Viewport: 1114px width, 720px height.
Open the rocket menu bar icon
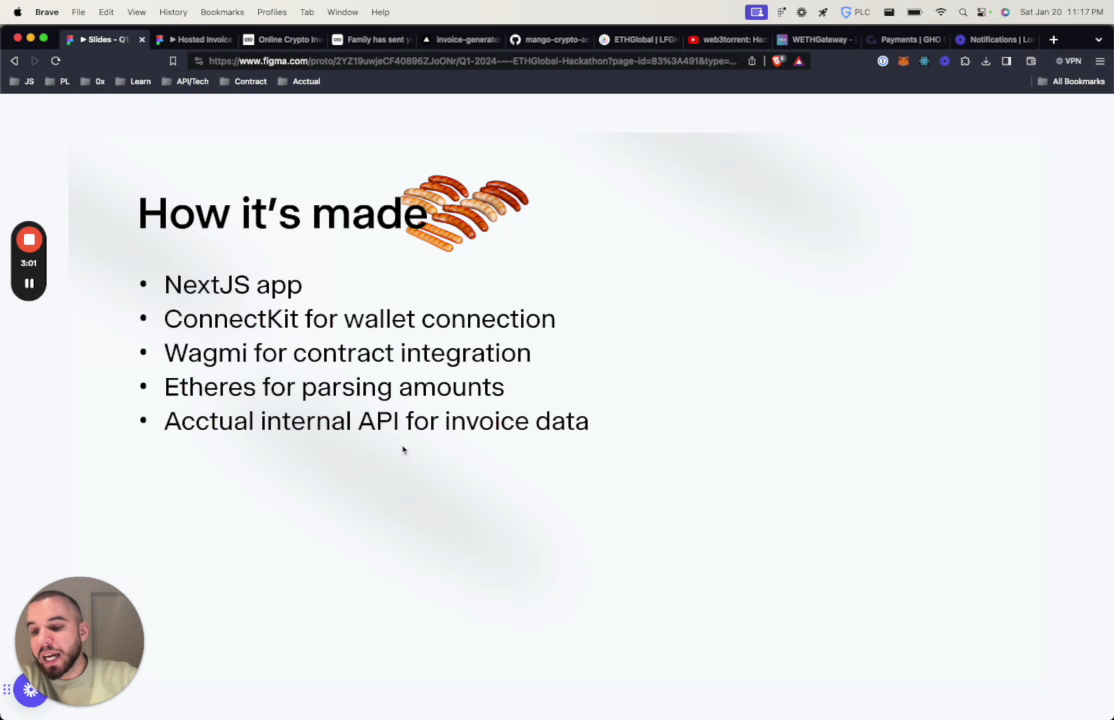coord(823,12)
